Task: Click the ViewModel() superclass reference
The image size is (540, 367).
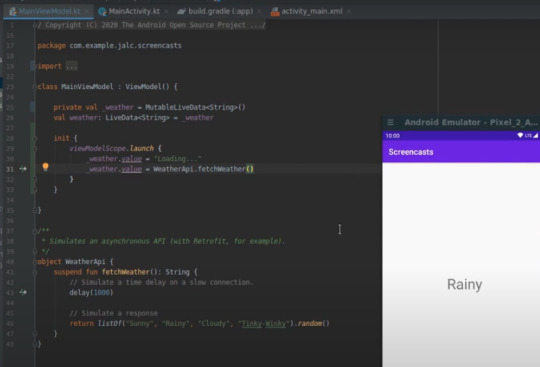Action: click(x=147, y=86)
